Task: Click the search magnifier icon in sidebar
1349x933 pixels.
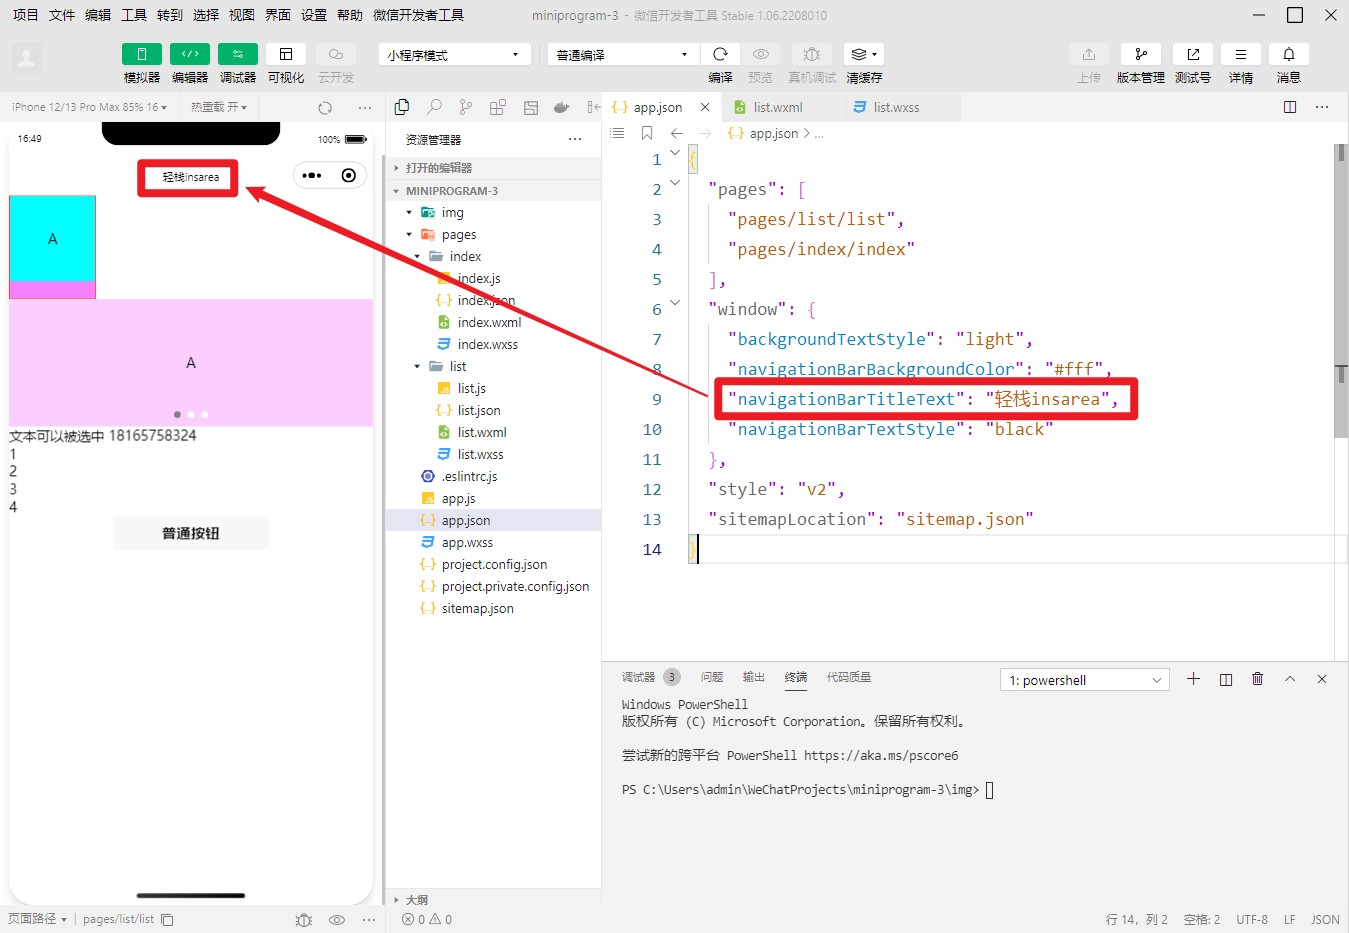Action: [434, 107]
